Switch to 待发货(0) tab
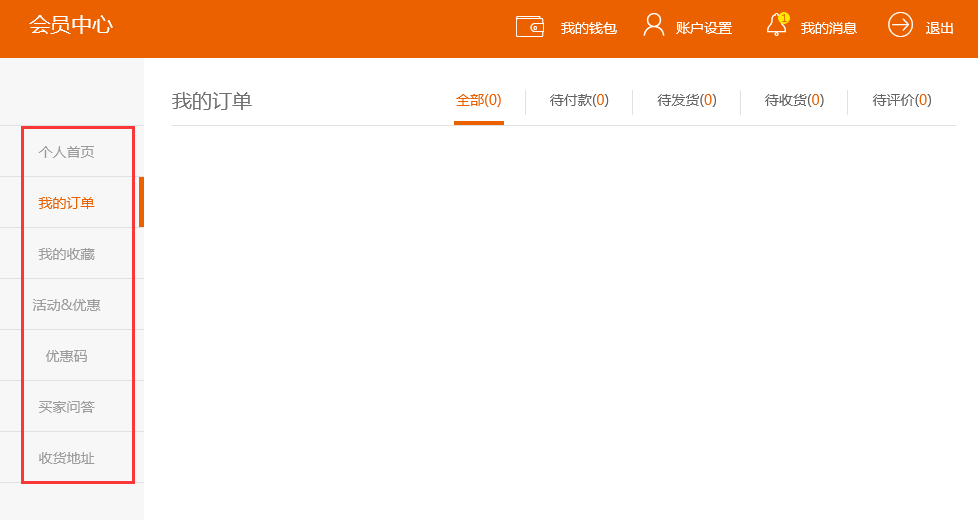The image size is (978, 520). point(686,100)
